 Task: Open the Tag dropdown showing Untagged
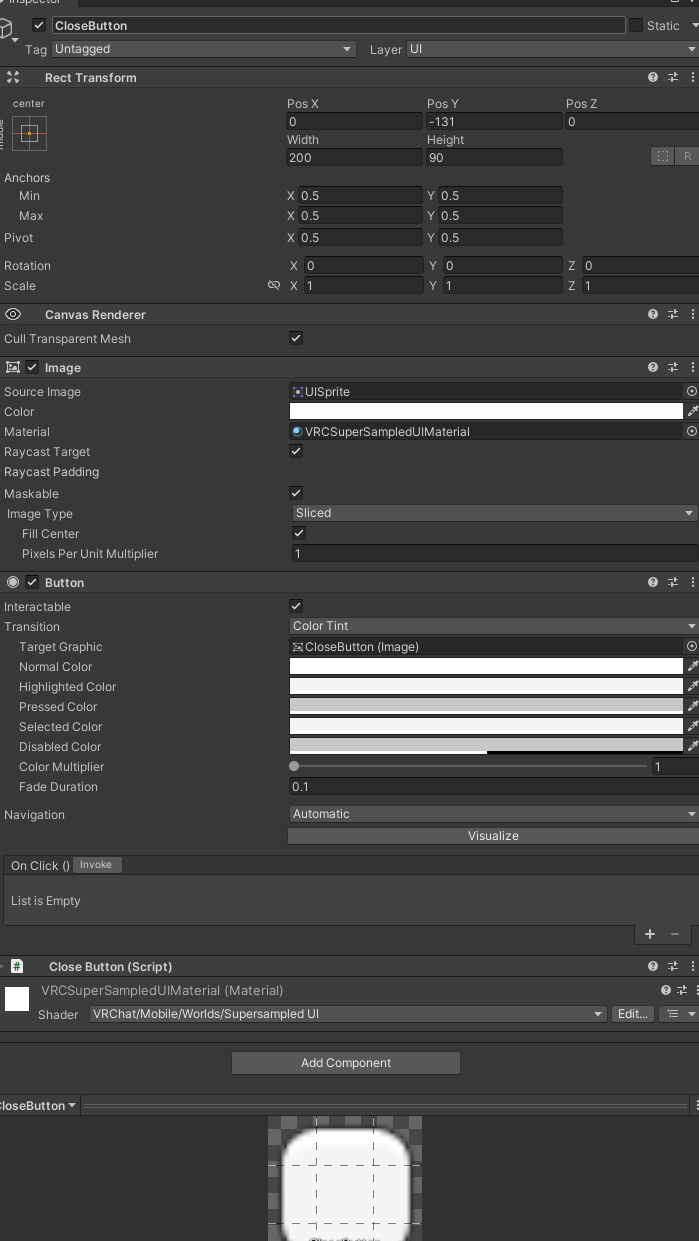pos(203,49)
